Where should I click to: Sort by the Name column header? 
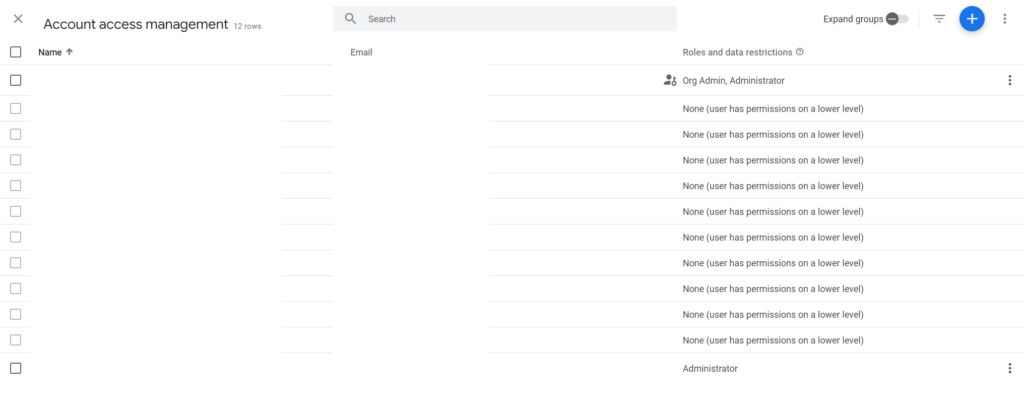(x=49, y=52)
